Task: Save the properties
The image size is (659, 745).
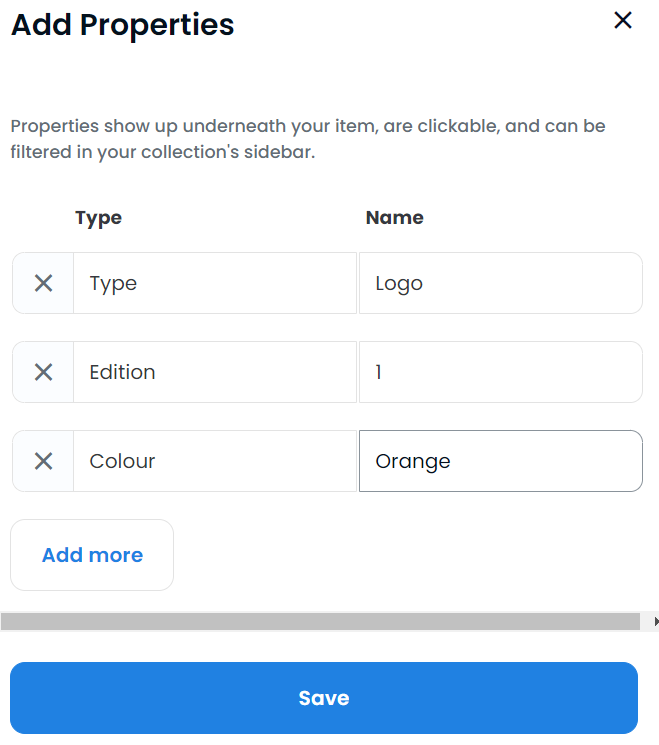Action: click(324, 698)
